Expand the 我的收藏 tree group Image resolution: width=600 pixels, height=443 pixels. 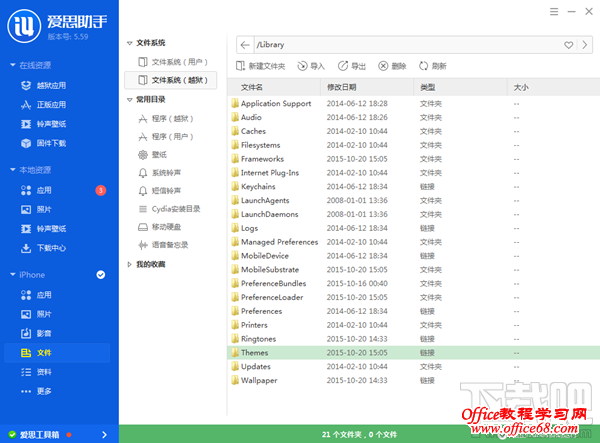[x=129, y=264]
